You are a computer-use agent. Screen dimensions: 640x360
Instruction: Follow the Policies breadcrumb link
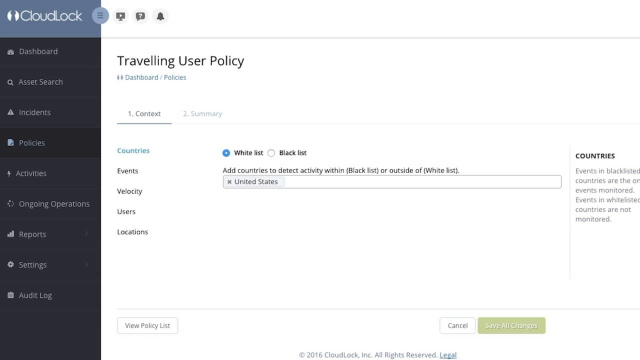click(x=175, y=78)
